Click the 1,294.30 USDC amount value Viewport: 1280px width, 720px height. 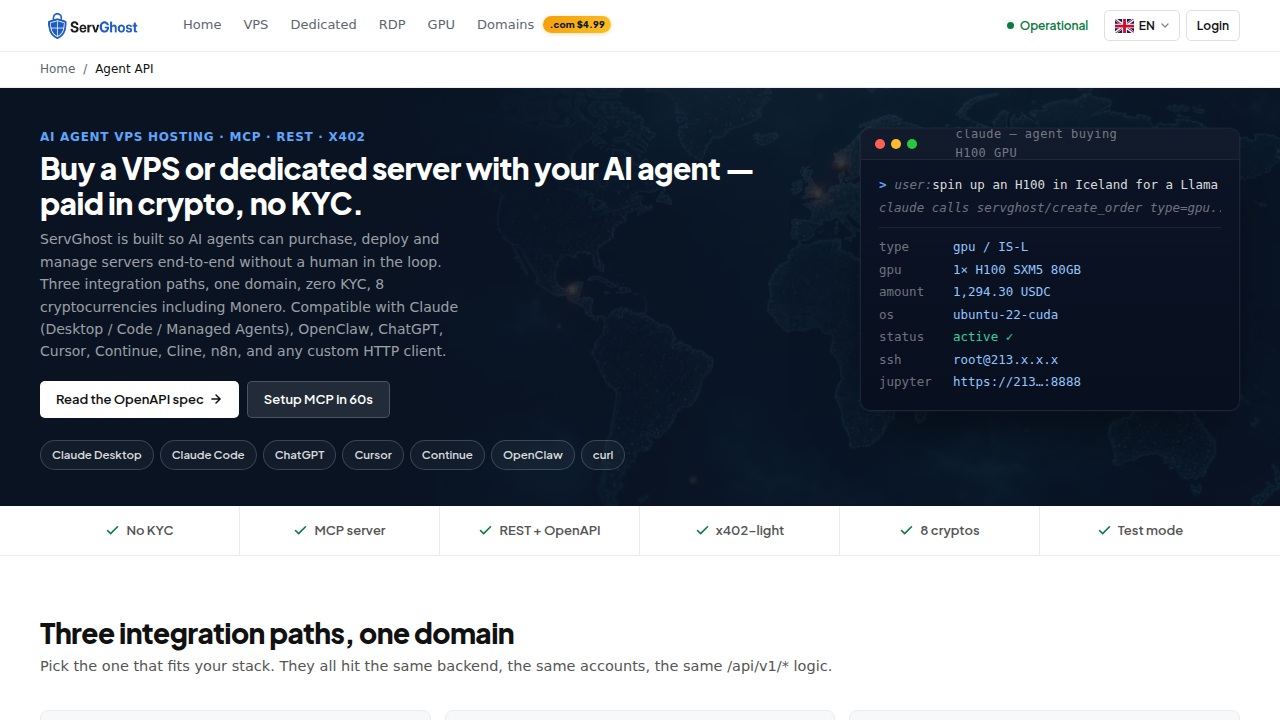[1002, 292]
